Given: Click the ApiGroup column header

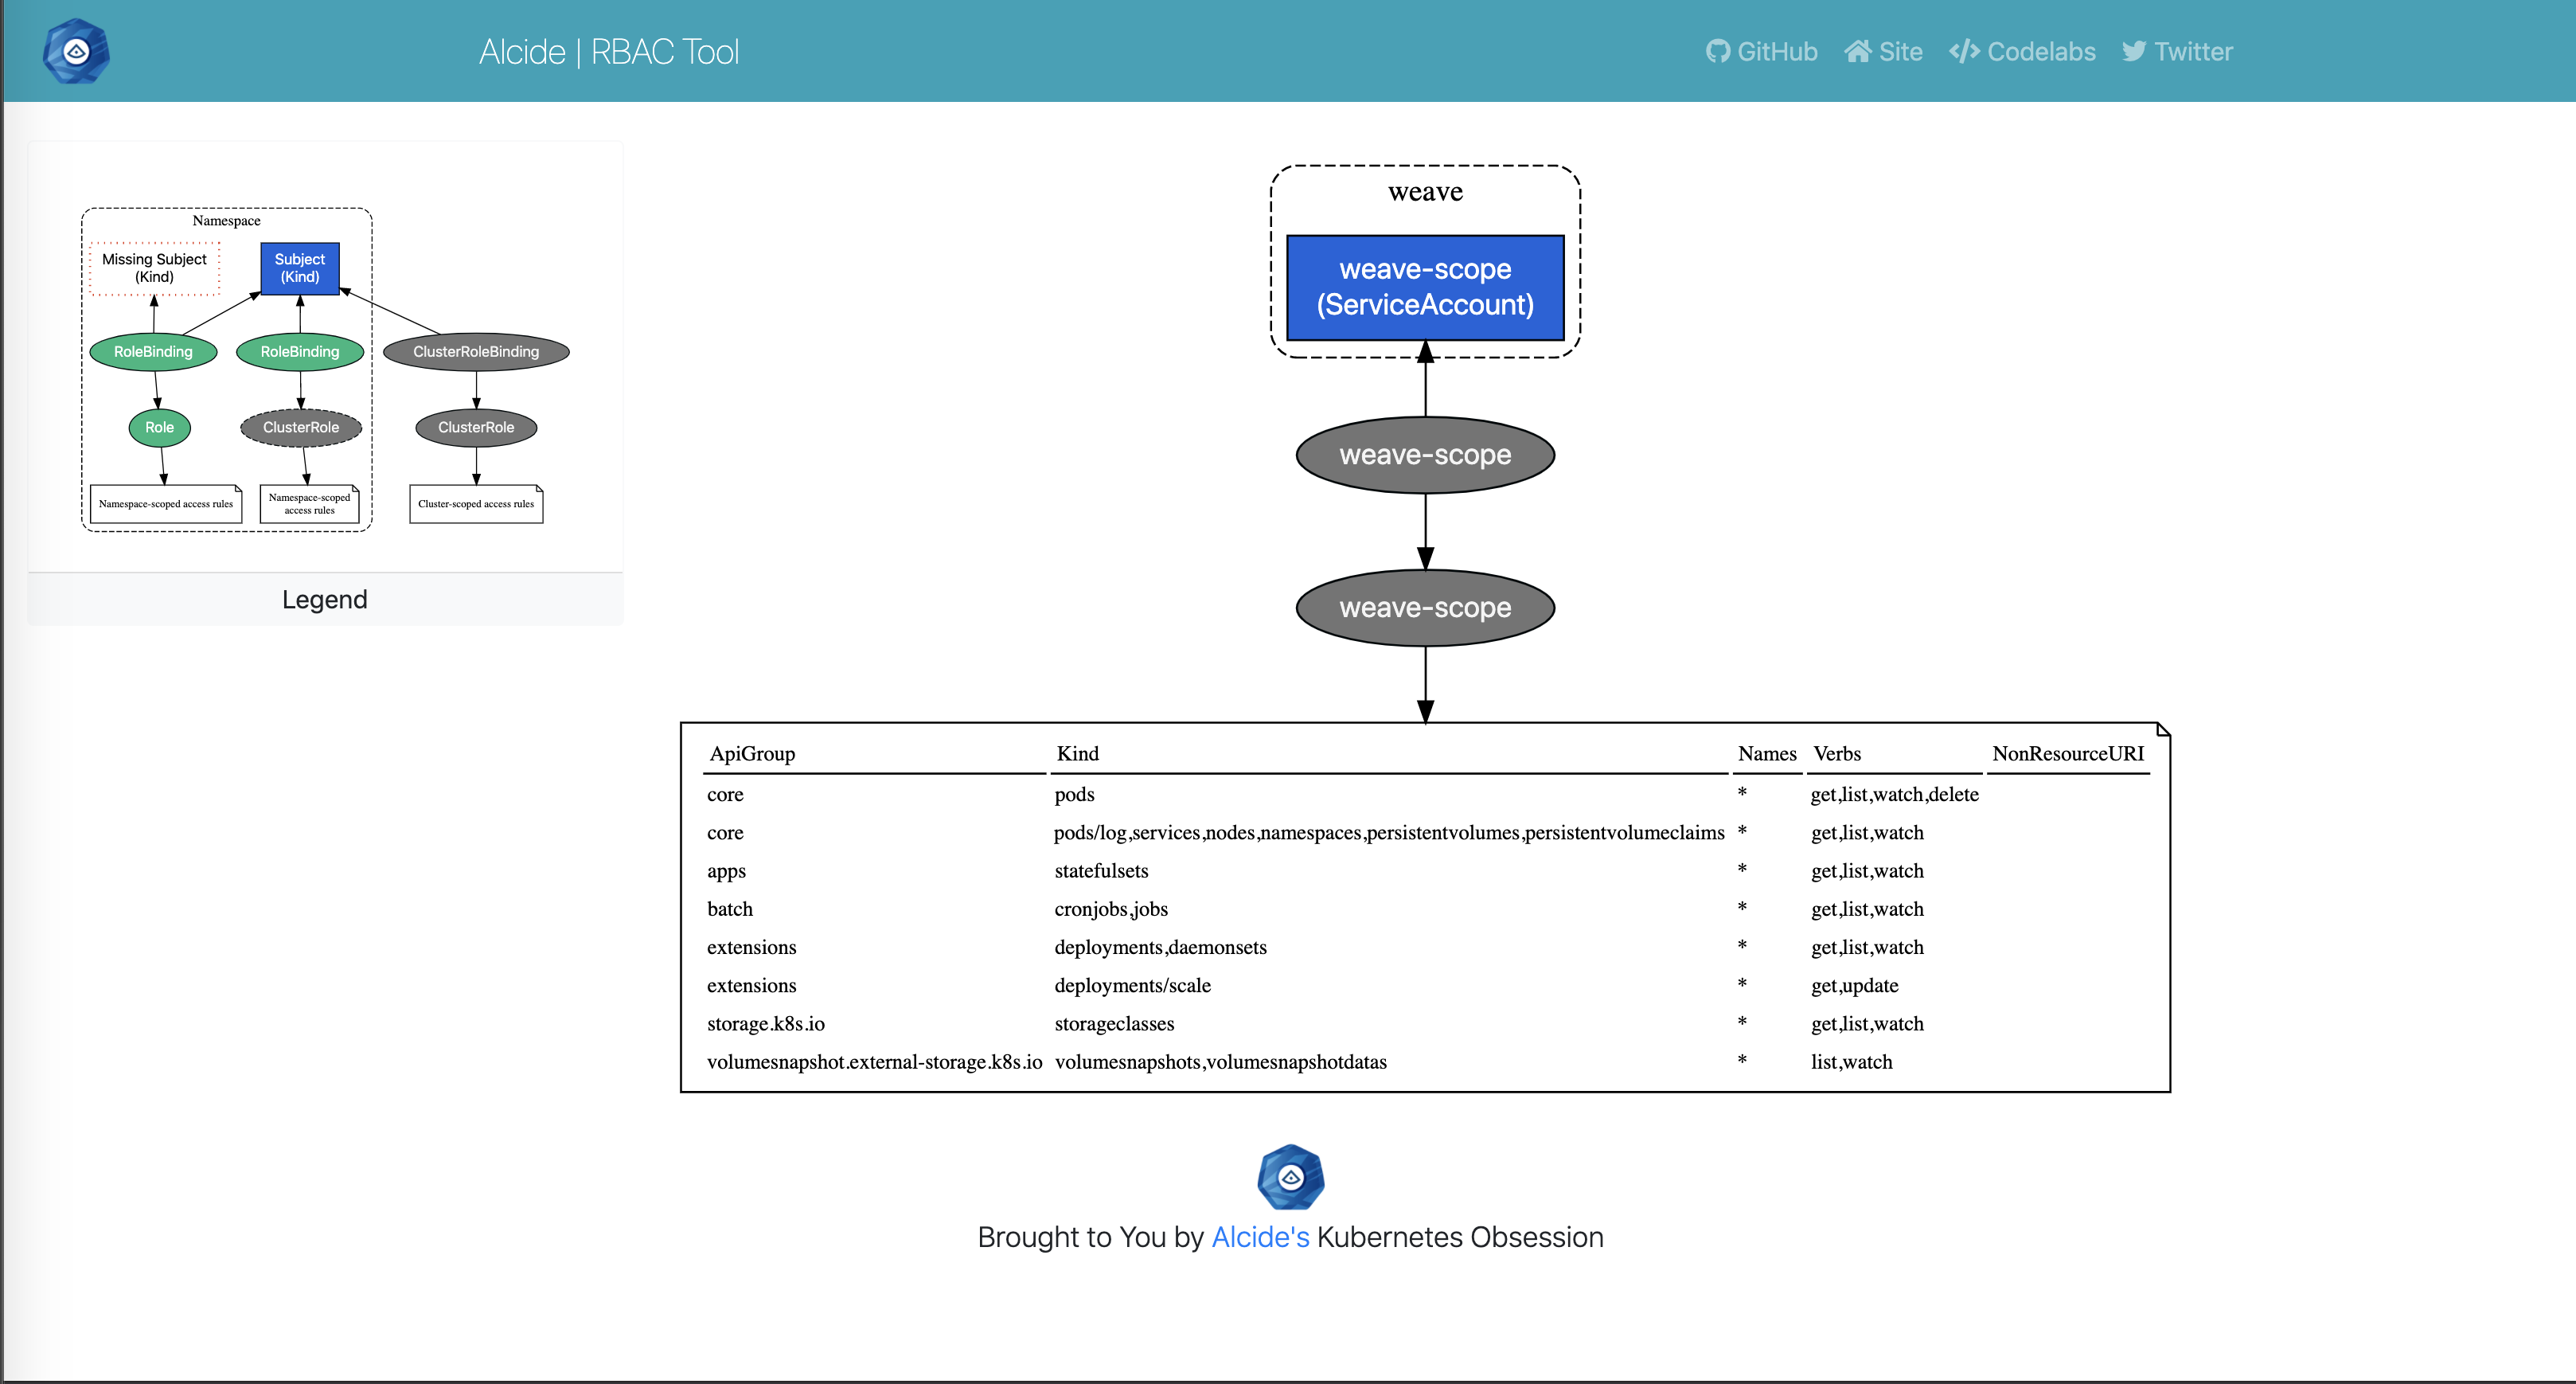Looking at the screenshot, I should point(751,754).
